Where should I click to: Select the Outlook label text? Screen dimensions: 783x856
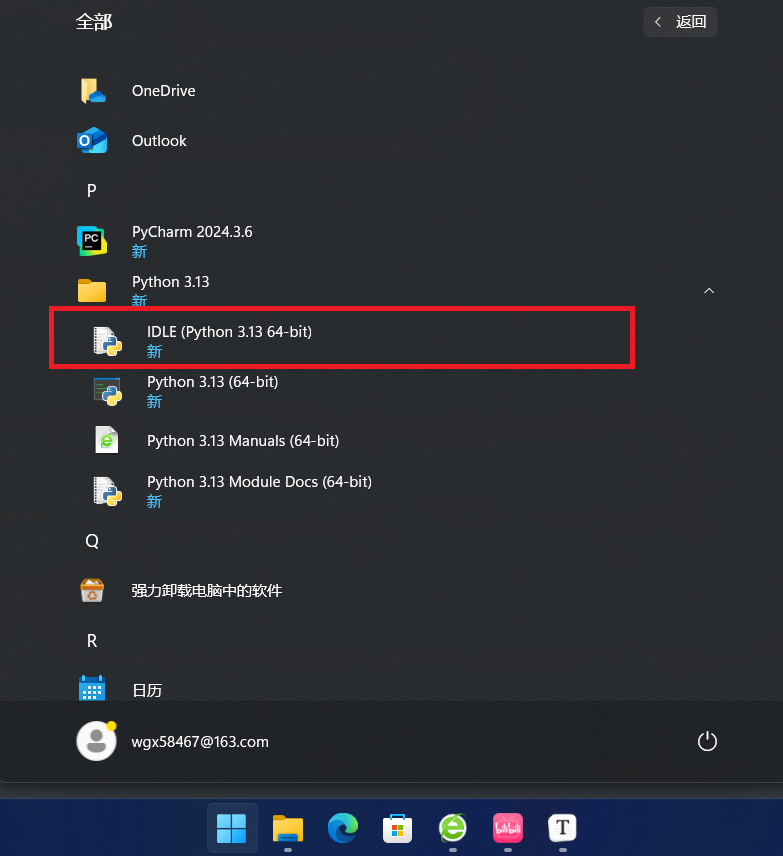click(x=159, y=141)
